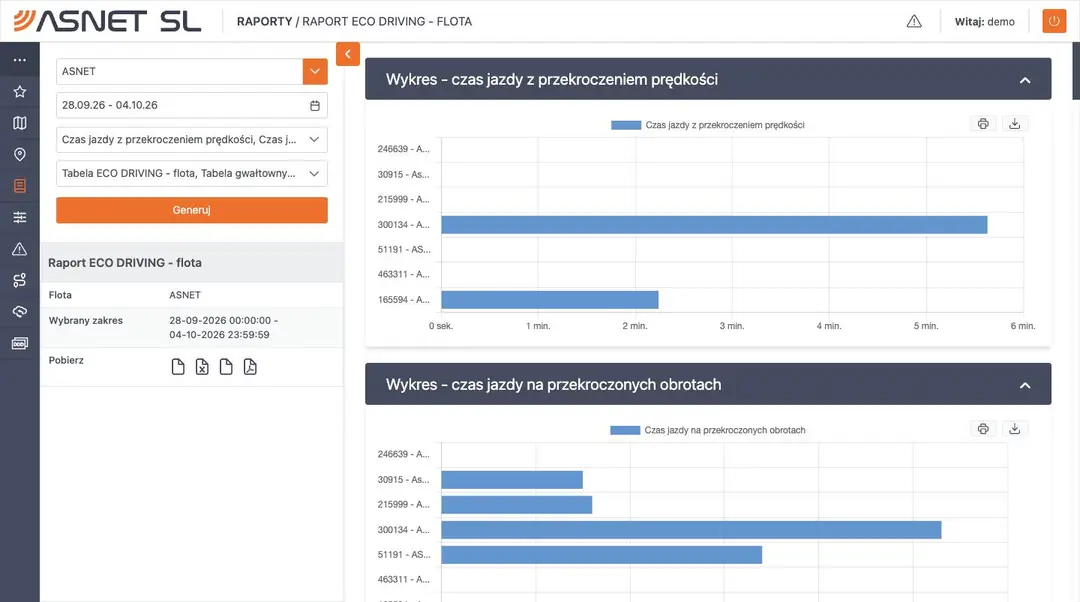1080x602 pixels.
Task: Open favorites via the star sidebar icon
Action: [19, 92]
